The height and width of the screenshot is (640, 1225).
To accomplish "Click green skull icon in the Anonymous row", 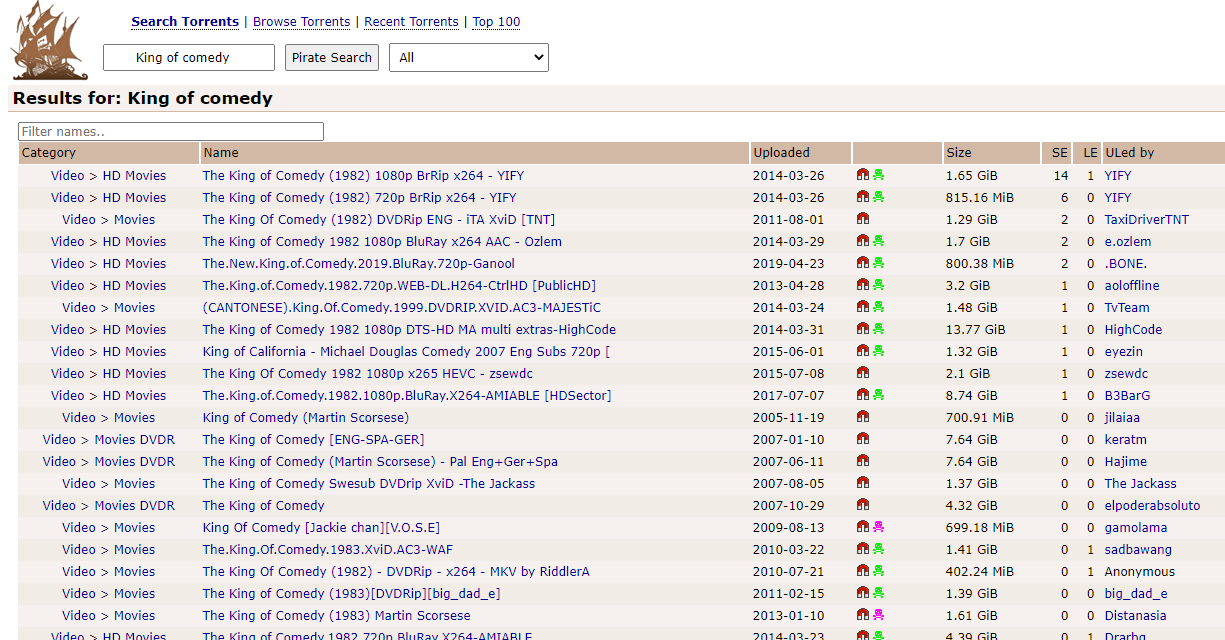I will [878, 571].
